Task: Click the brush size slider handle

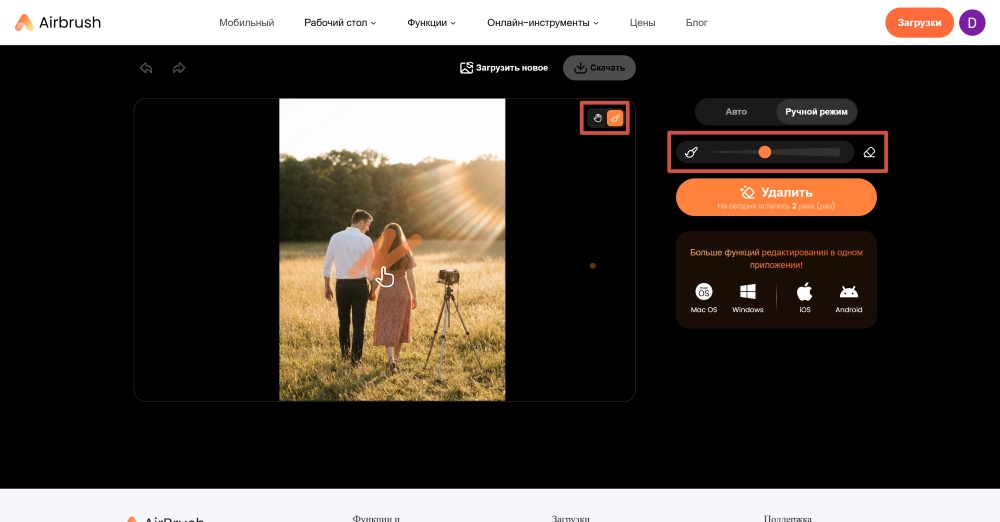Action: tap(765, 152)
